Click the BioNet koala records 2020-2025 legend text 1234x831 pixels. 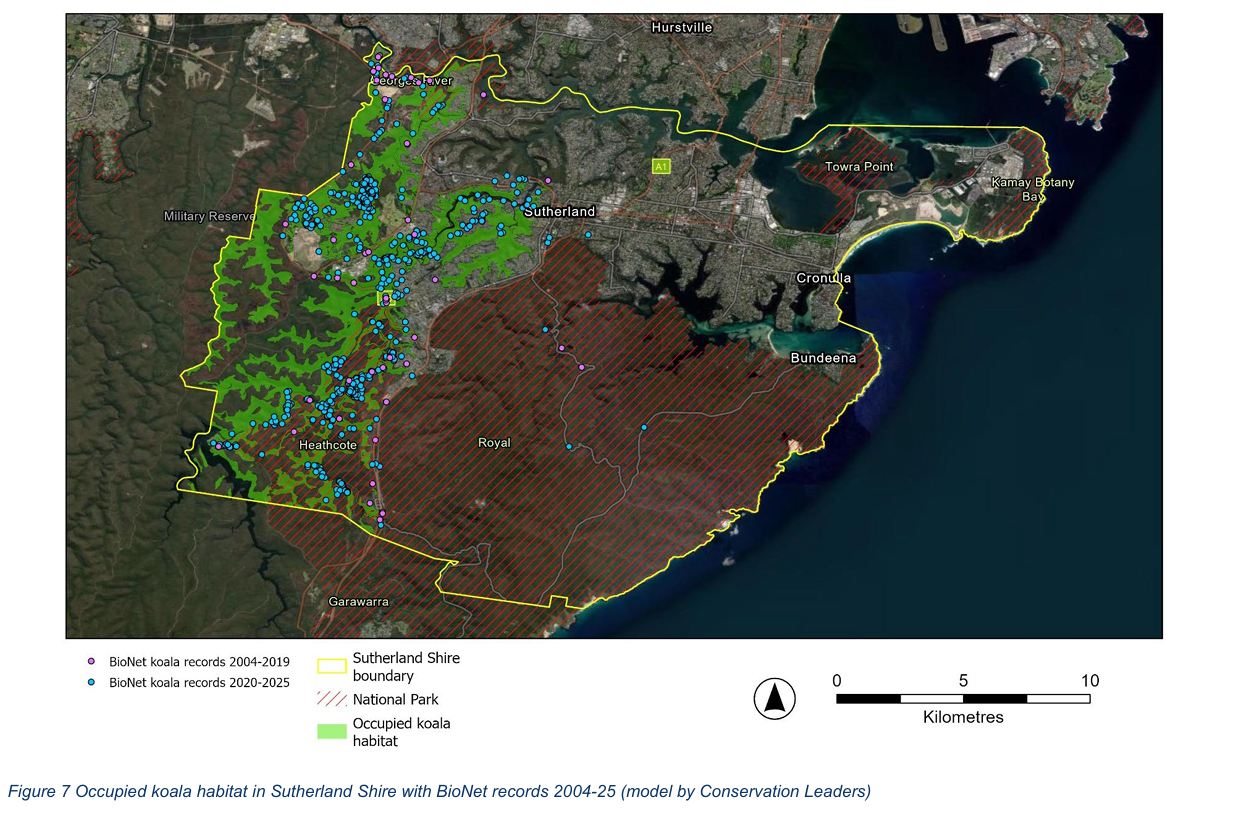click(200, 683)
